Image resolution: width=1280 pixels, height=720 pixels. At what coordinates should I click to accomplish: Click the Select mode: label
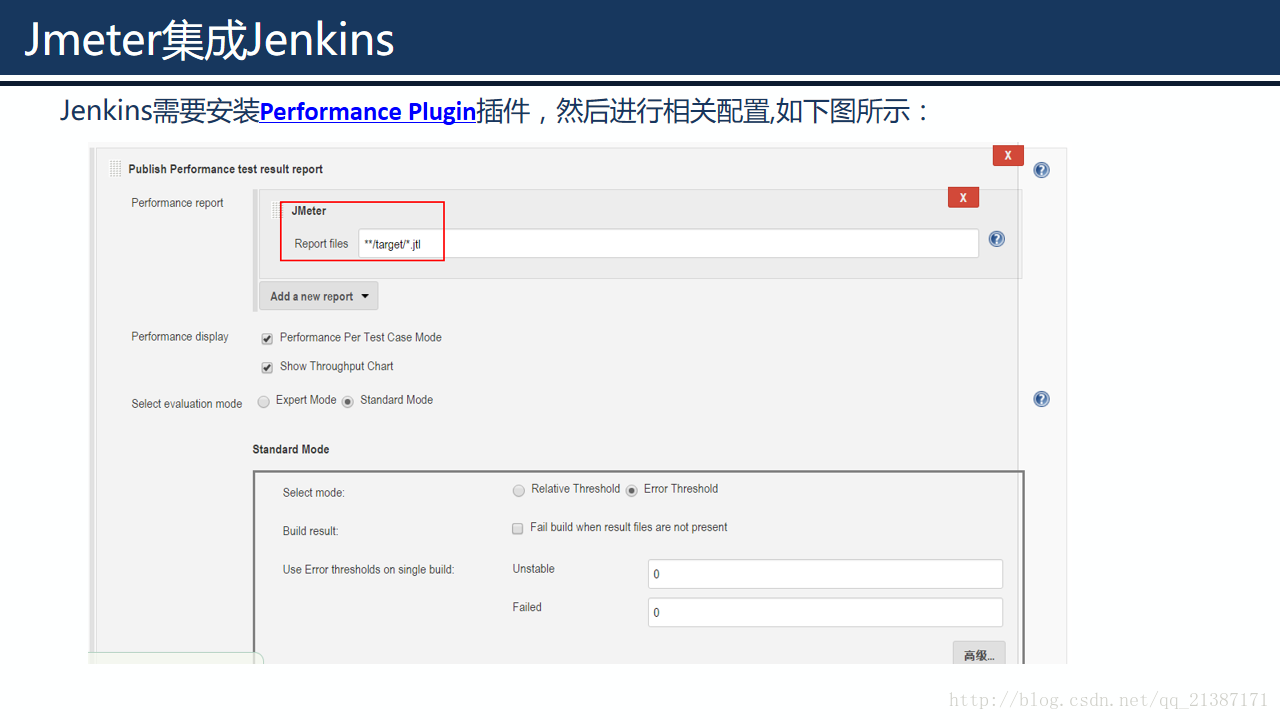[314, 493]
